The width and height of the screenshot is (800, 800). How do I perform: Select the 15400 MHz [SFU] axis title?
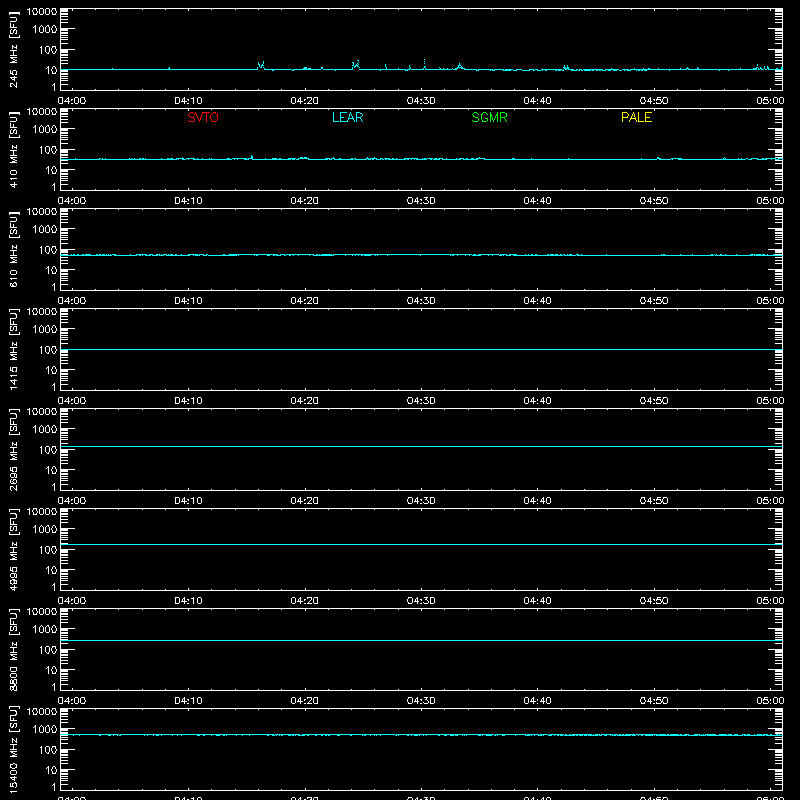click(x=13, y=749)
